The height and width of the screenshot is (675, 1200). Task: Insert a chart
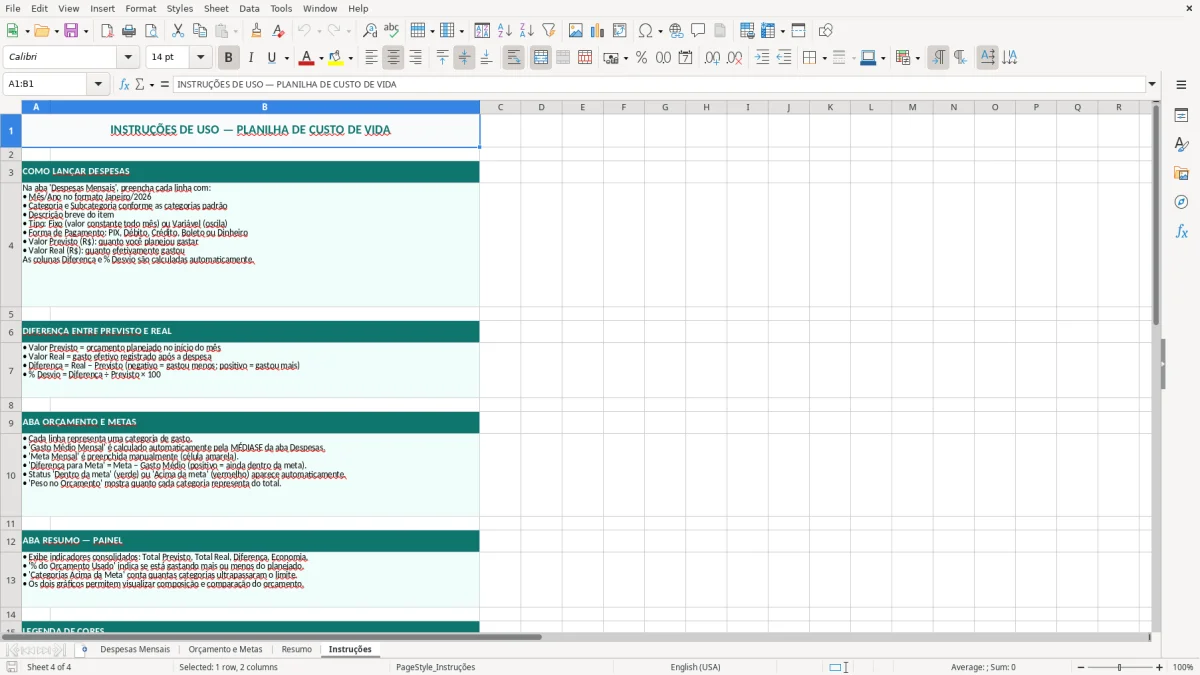598,31
